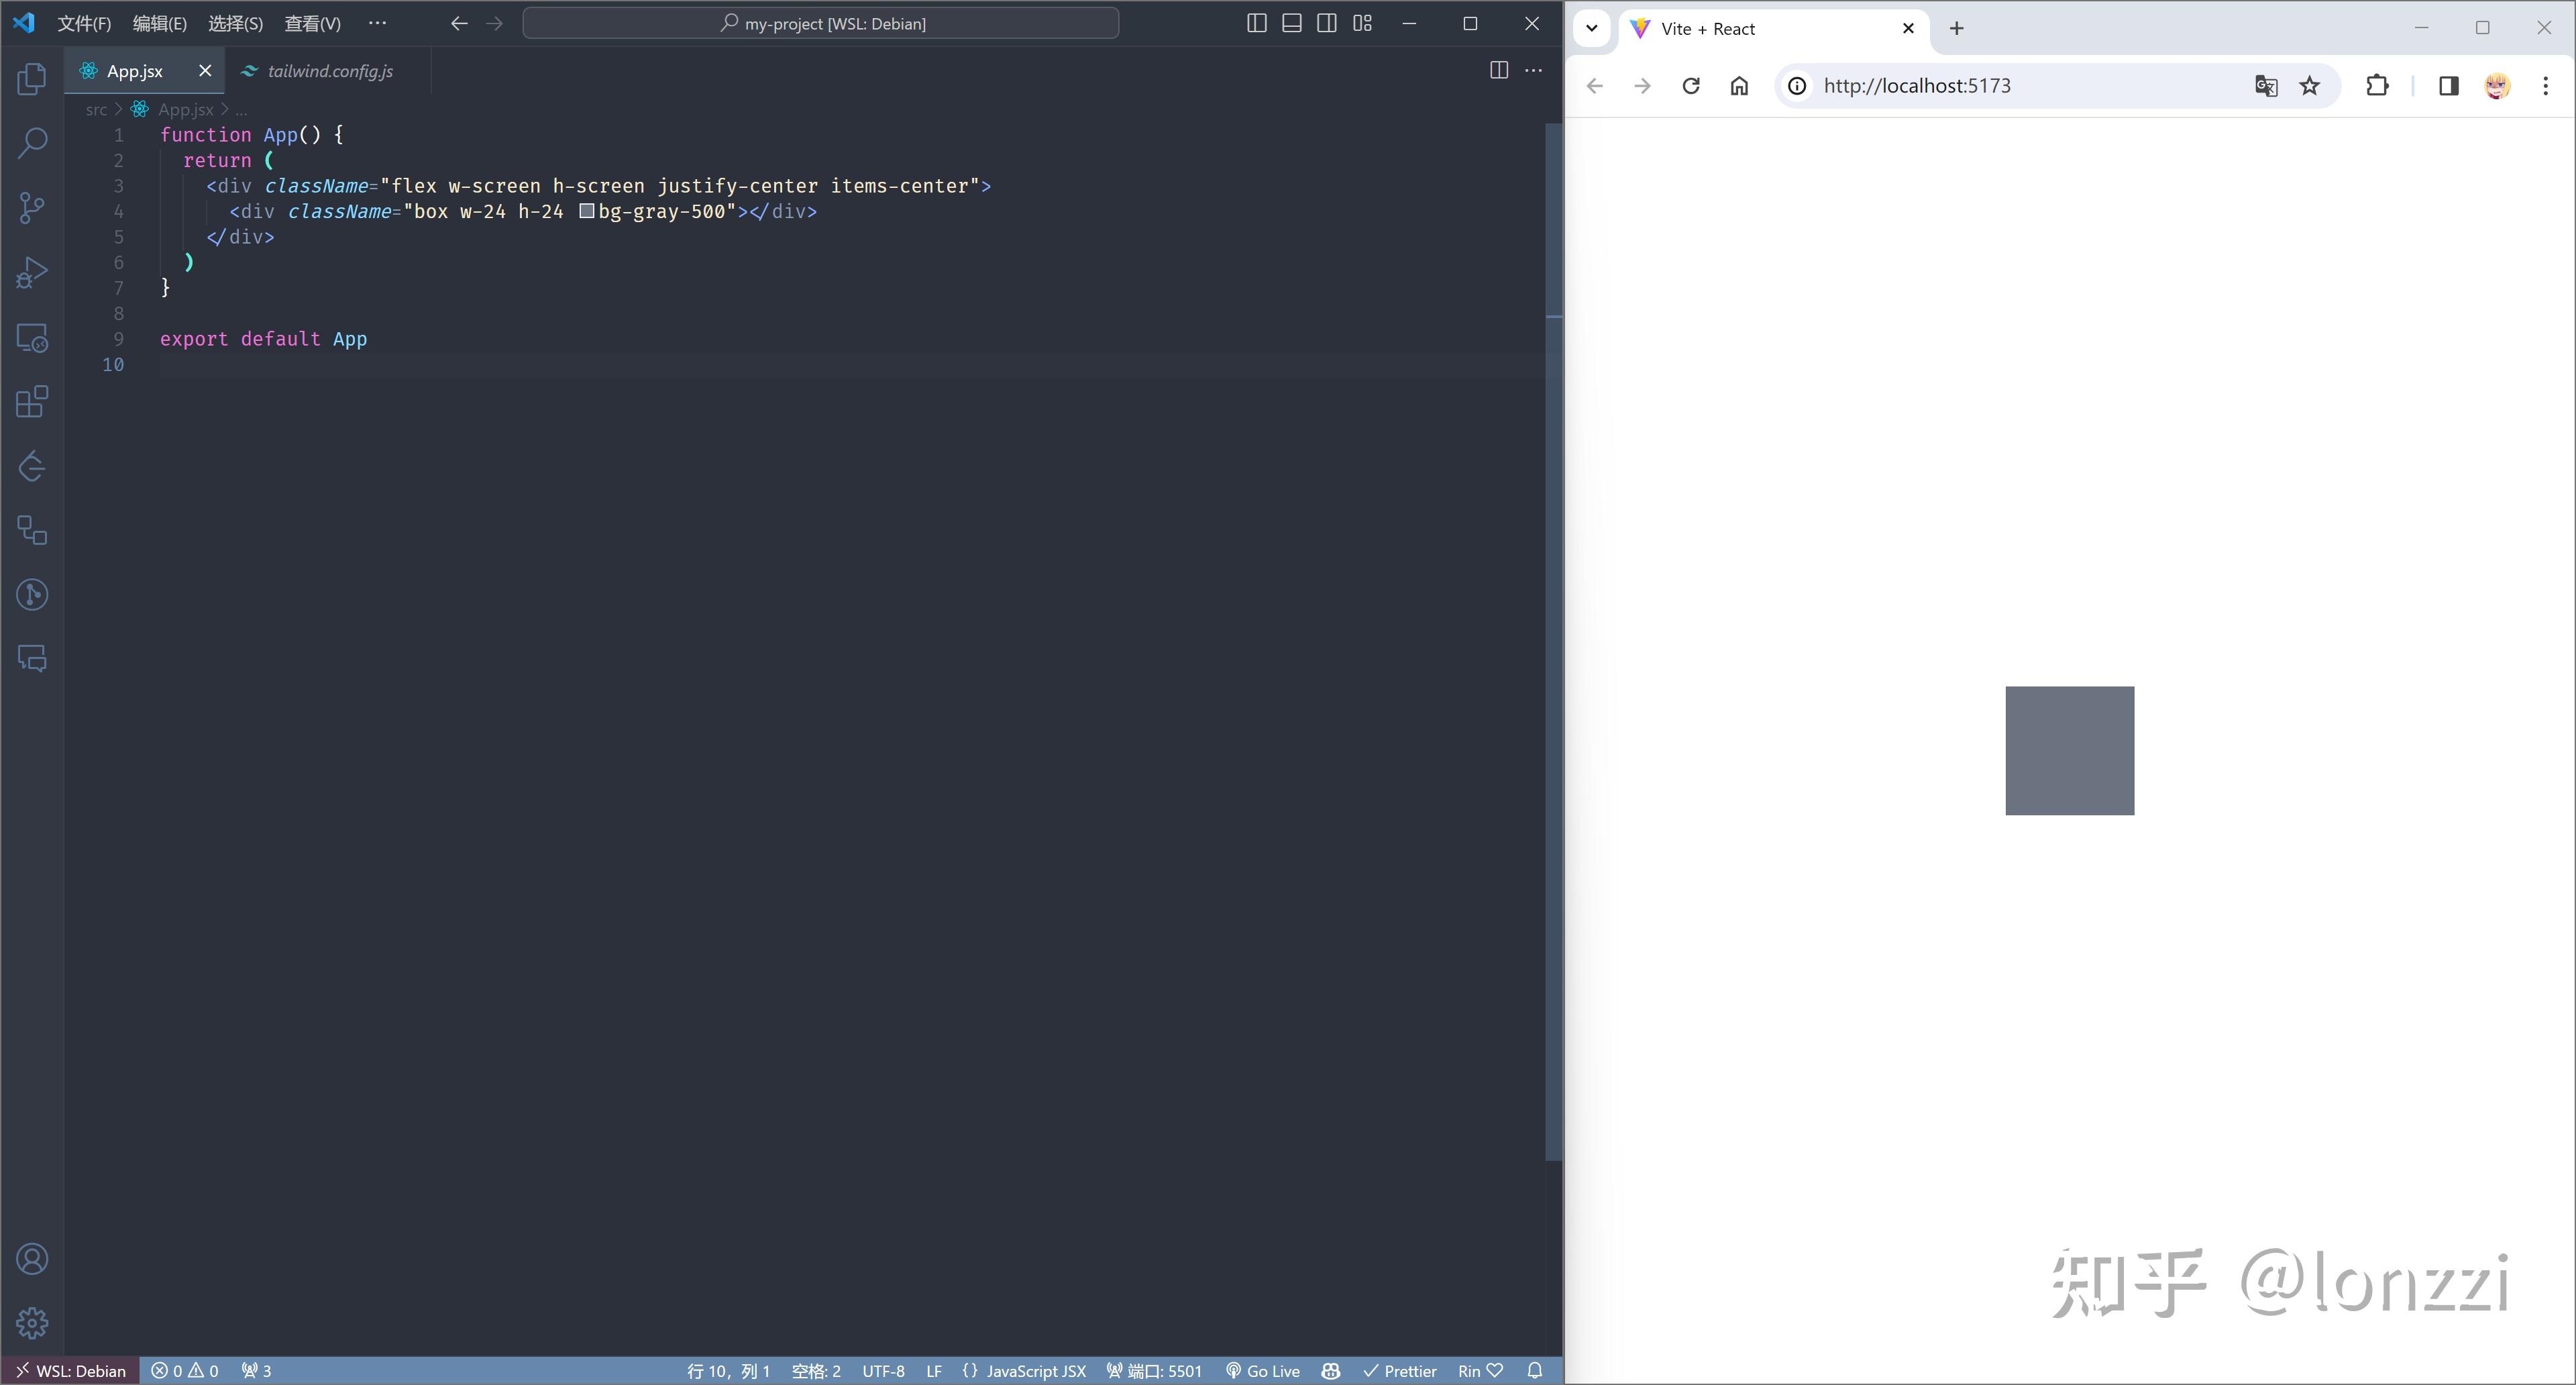Open the 编辑(E) menu
This screenshot has height=1385, width=2576.
click(160, 23)
